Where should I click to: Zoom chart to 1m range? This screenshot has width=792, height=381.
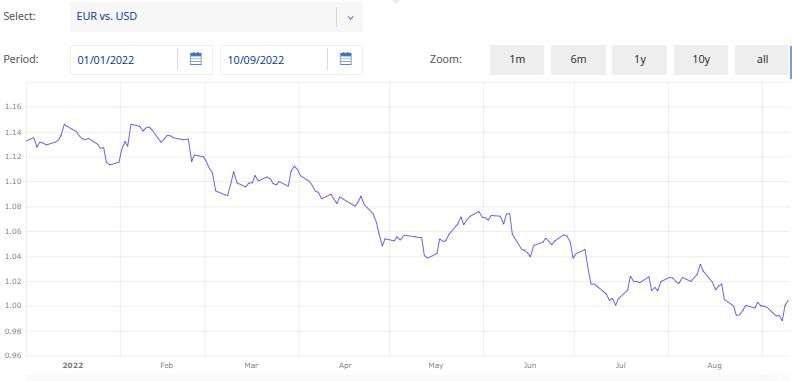(517, 60)
